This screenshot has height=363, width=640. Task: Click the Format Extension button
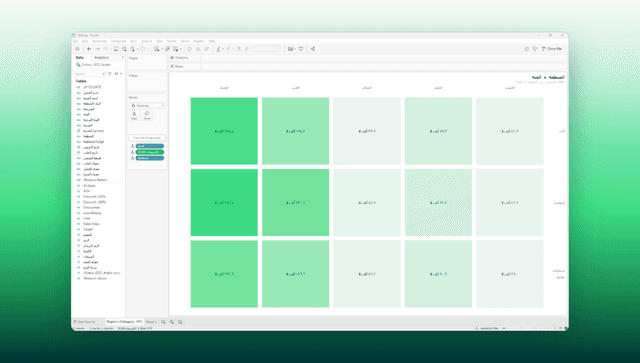[147, 138]
